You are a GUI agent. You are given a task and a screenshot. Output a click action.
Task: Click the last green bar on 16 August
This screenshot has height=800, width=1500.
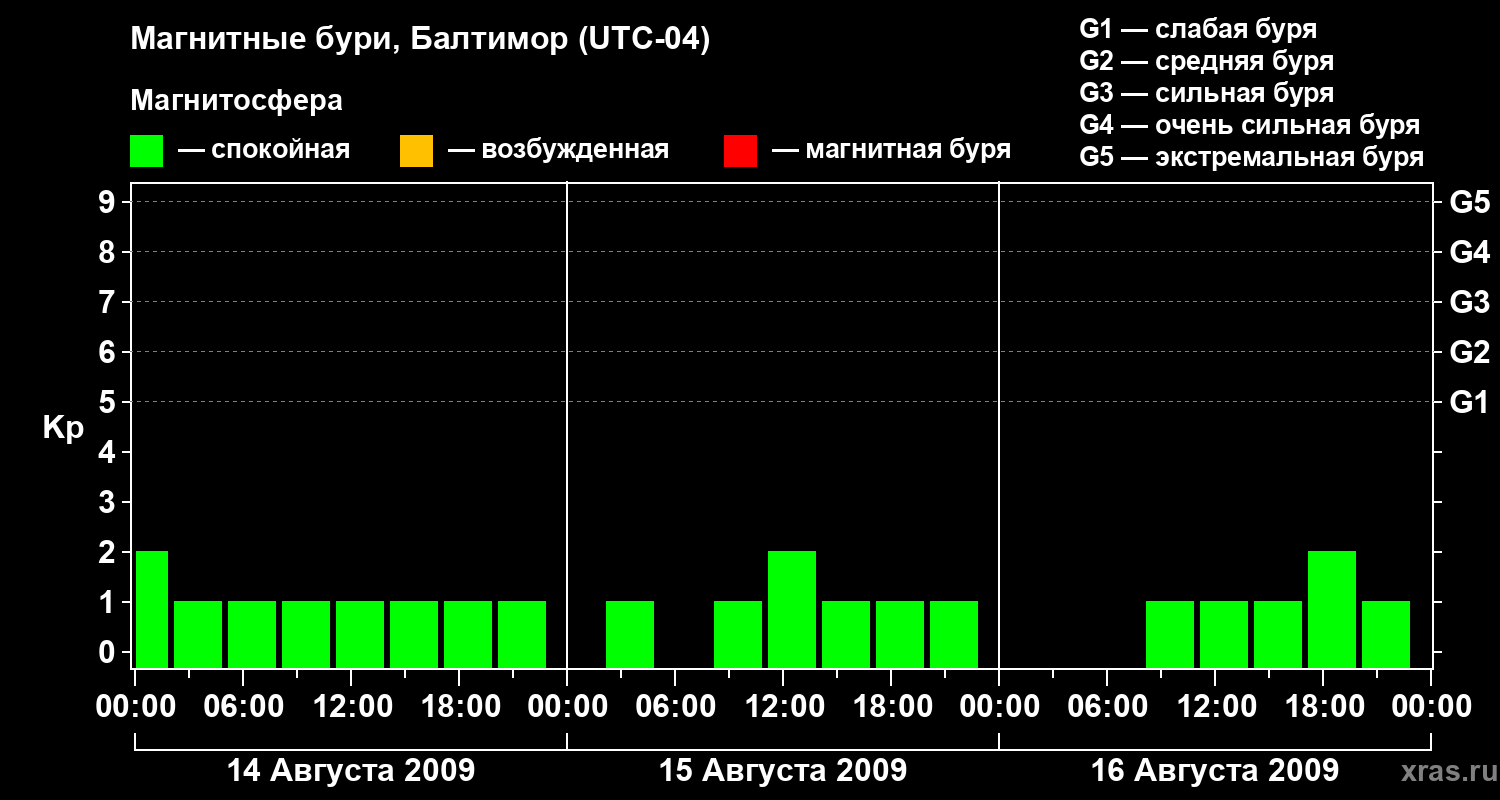pyautogui.click(x=1386, y=634)
